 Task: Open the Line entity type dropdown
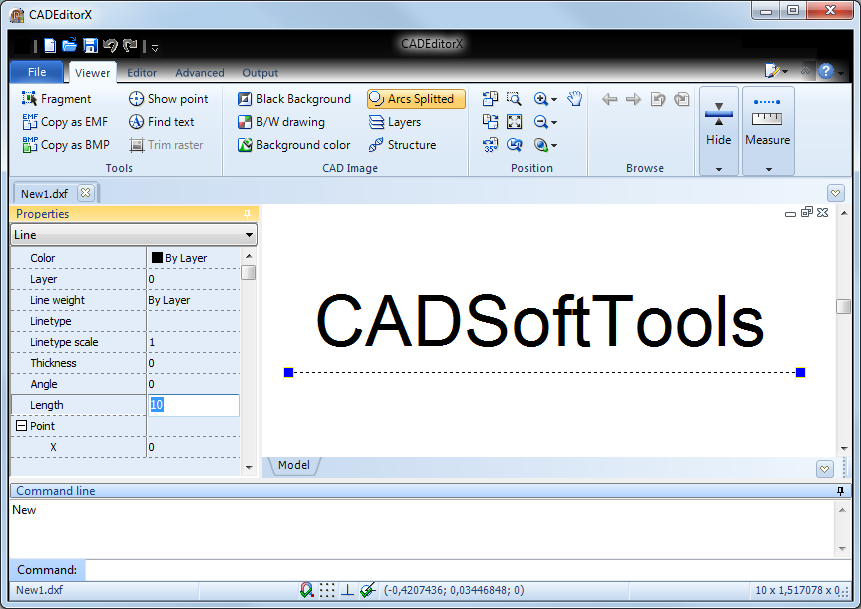[x=133, y=235]
